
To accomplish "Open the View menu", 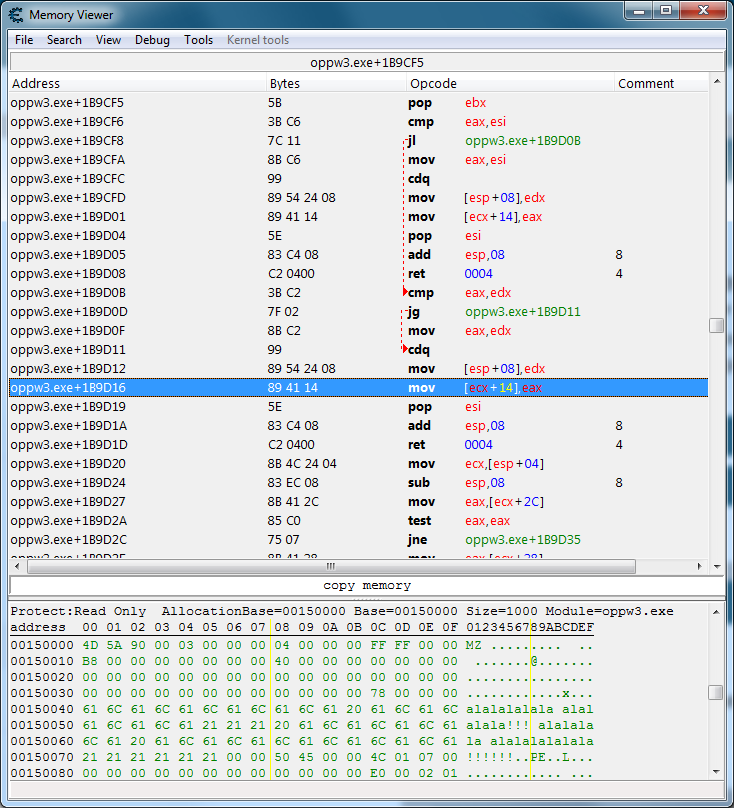I will click(108, 40).
